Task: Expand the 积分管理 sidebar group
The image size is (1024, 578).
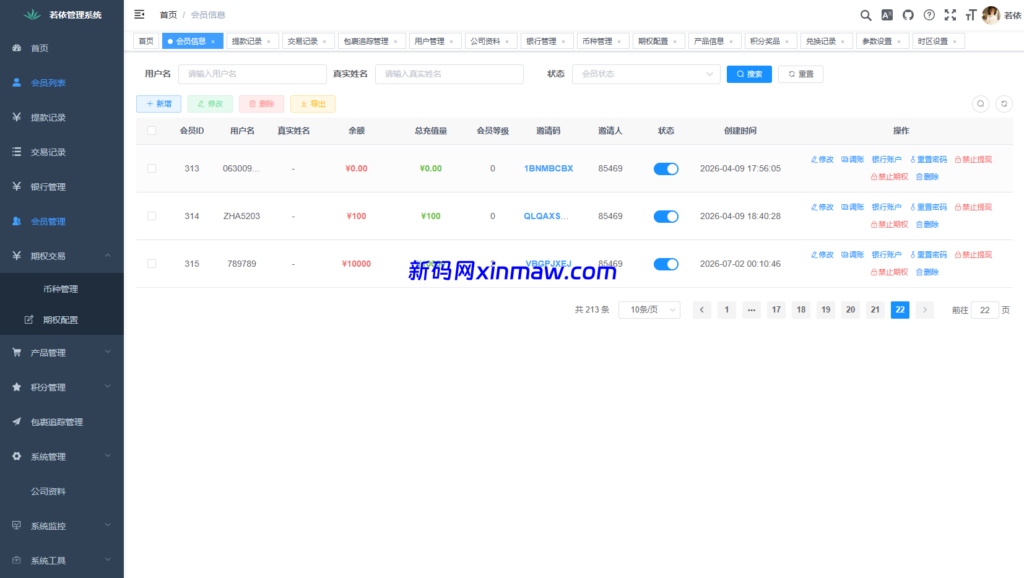Action: tap(62, 387)
